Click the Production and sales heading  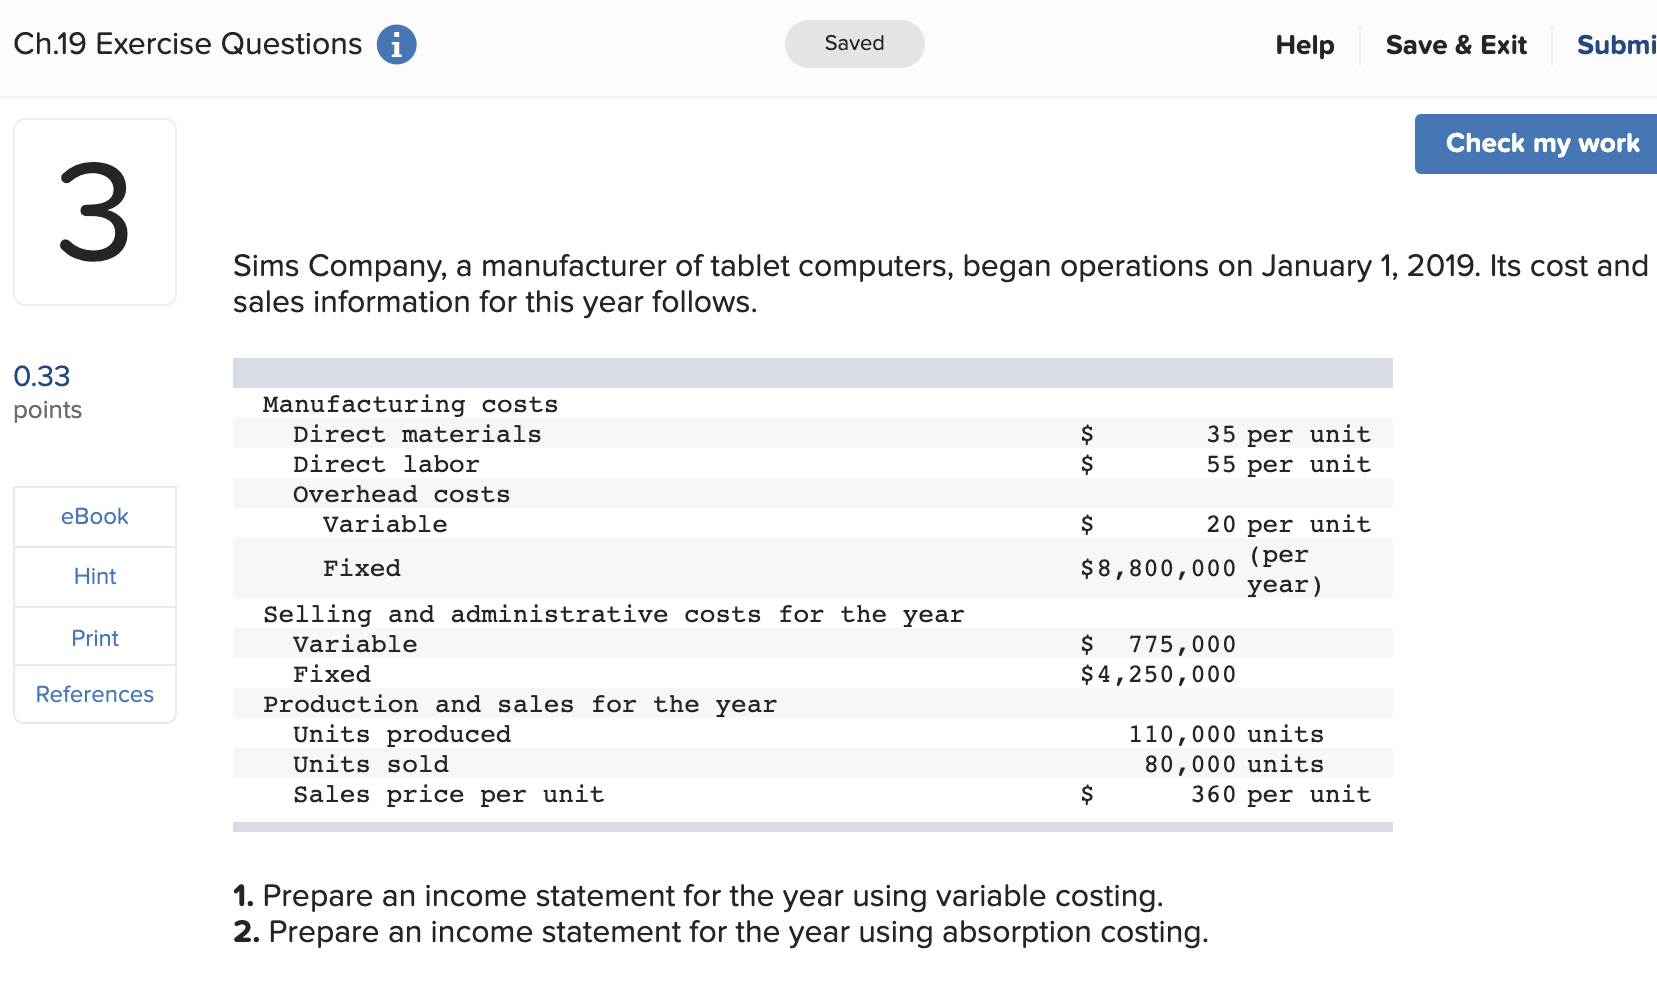[x=520, y=704]
